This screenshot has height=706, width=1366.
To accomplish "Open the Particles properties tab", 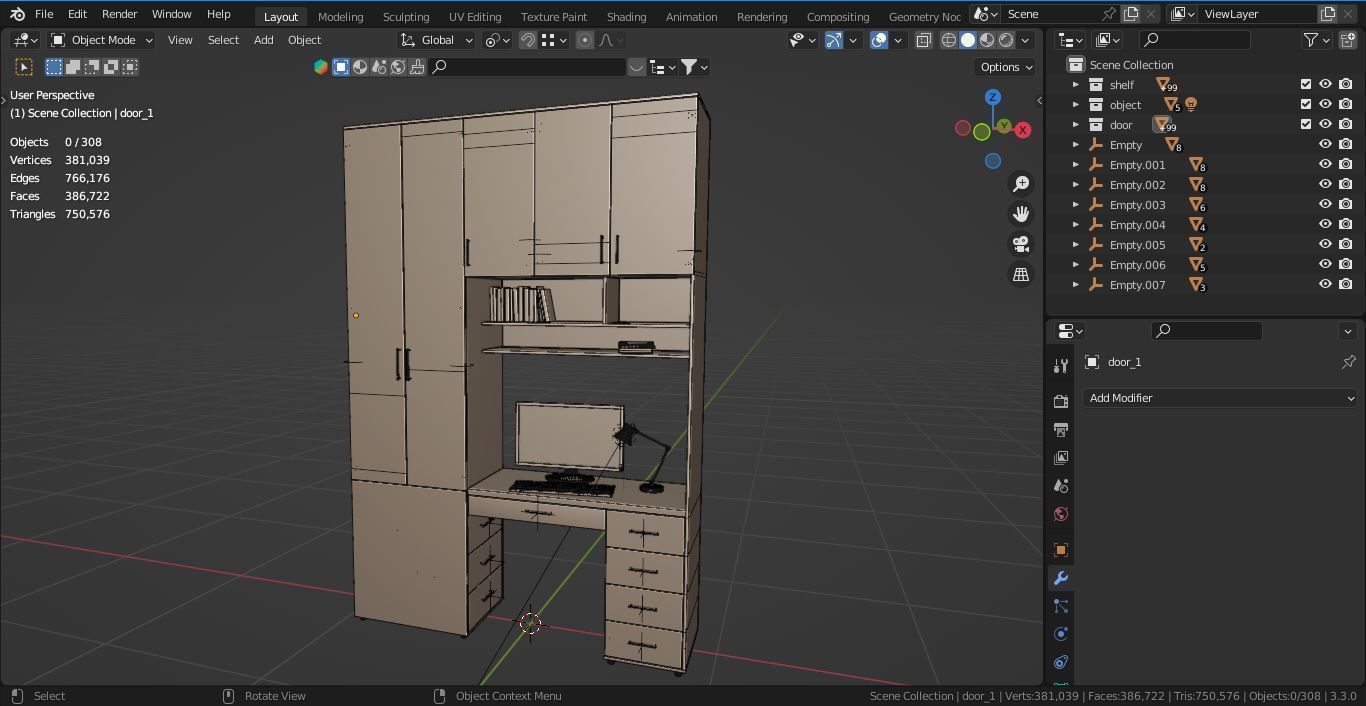I will (1061, 606).
